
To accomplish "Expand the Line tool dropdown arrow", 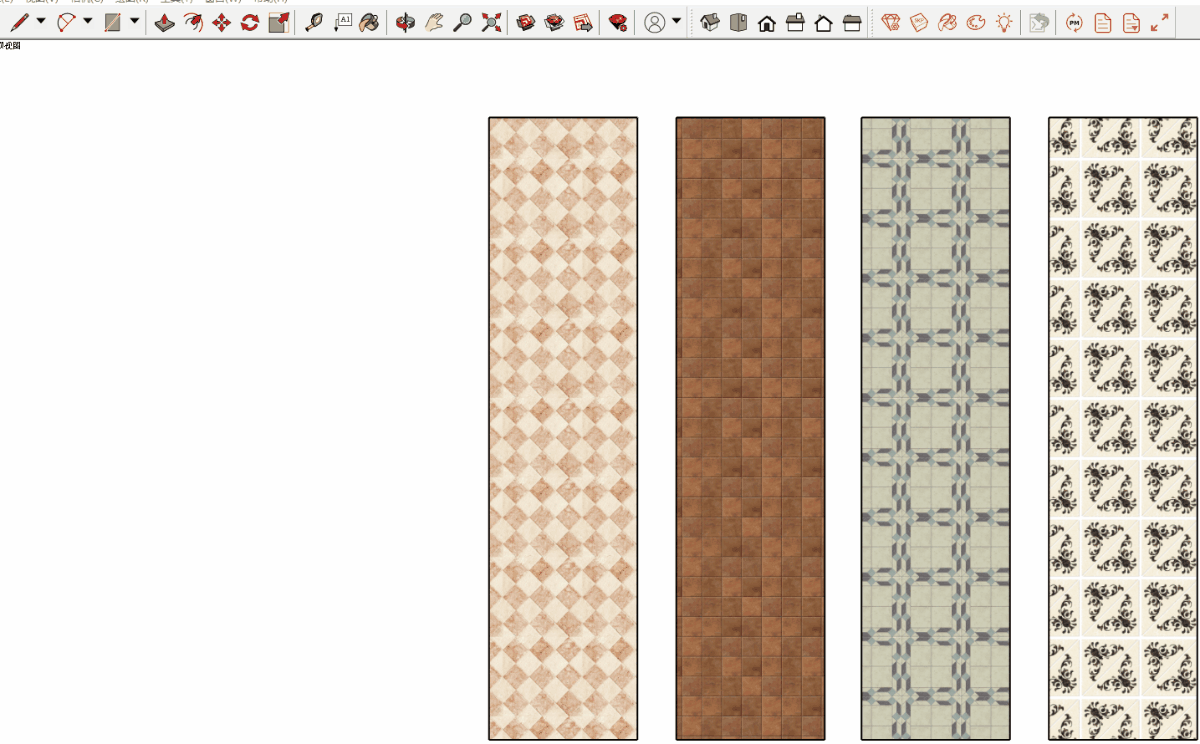I will [x=41, y=21].
